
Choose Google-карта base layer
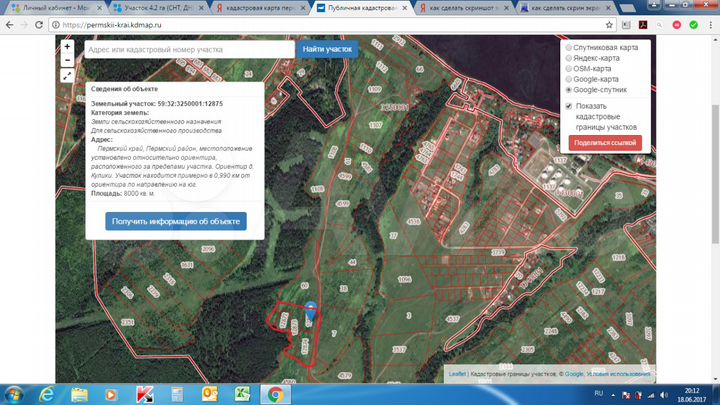570,79
